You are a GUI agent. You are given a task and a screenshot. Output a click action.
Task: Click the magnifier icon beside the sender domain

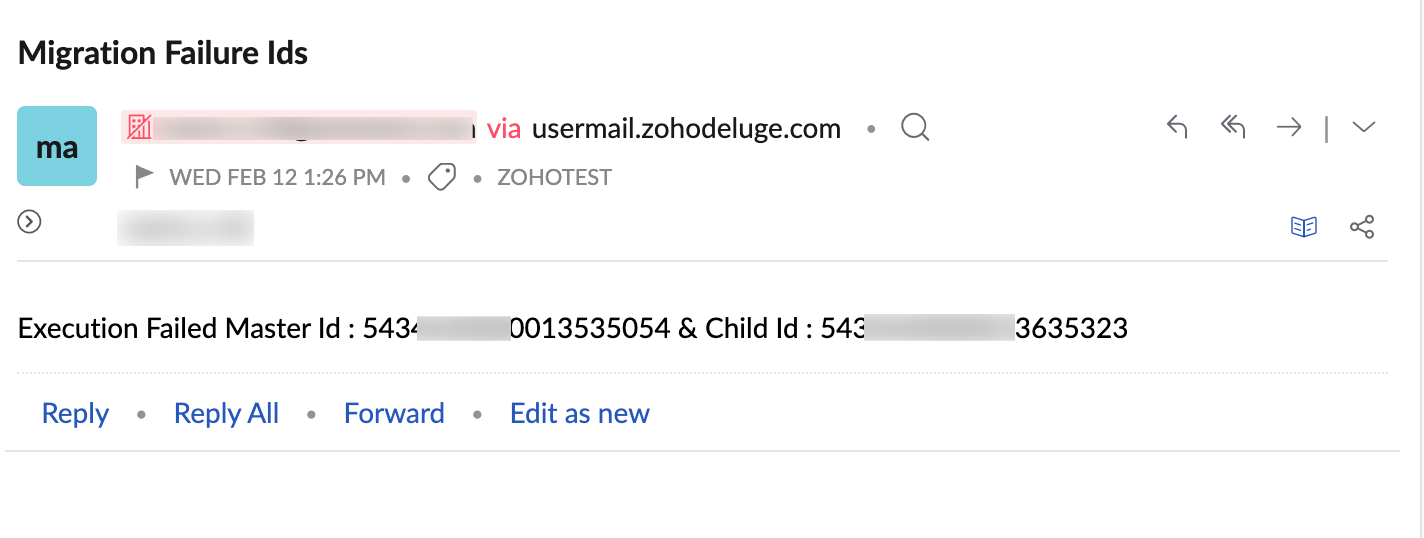[x=915, y=128]
